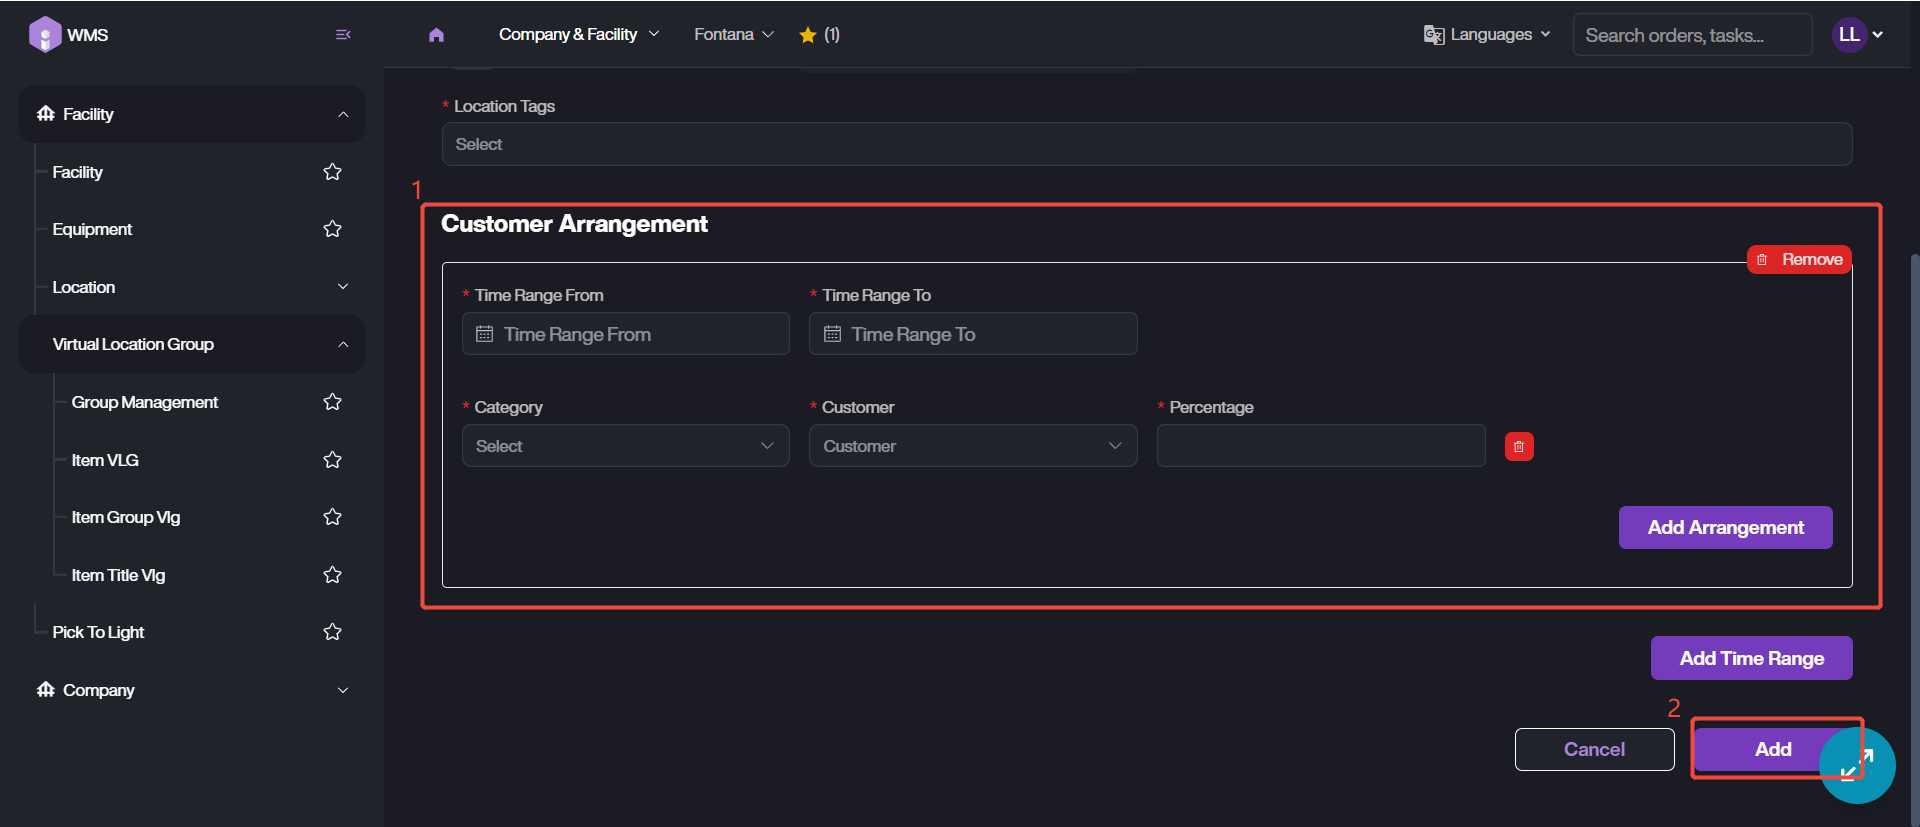Star the Pick To Light item
The width and height of the screenshot is (1920, 827).
(x=333, y=632)
